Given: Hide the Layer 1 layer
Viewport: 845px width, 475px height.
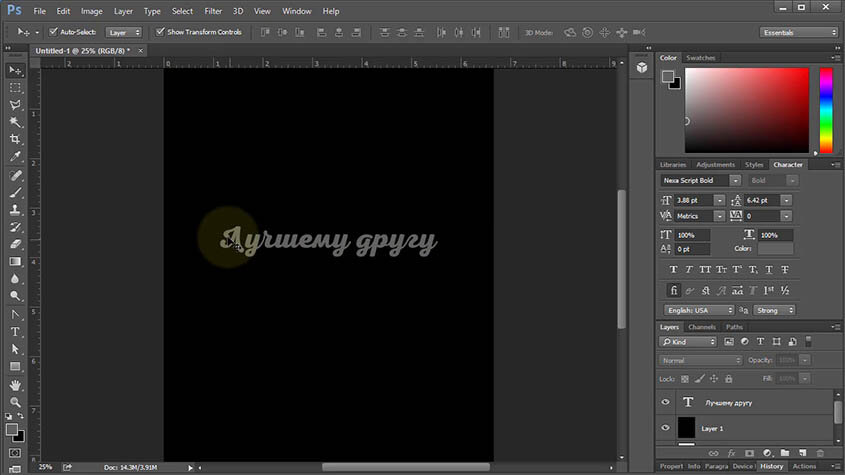Looking at the screenshot, I should (x=666, y=428).
